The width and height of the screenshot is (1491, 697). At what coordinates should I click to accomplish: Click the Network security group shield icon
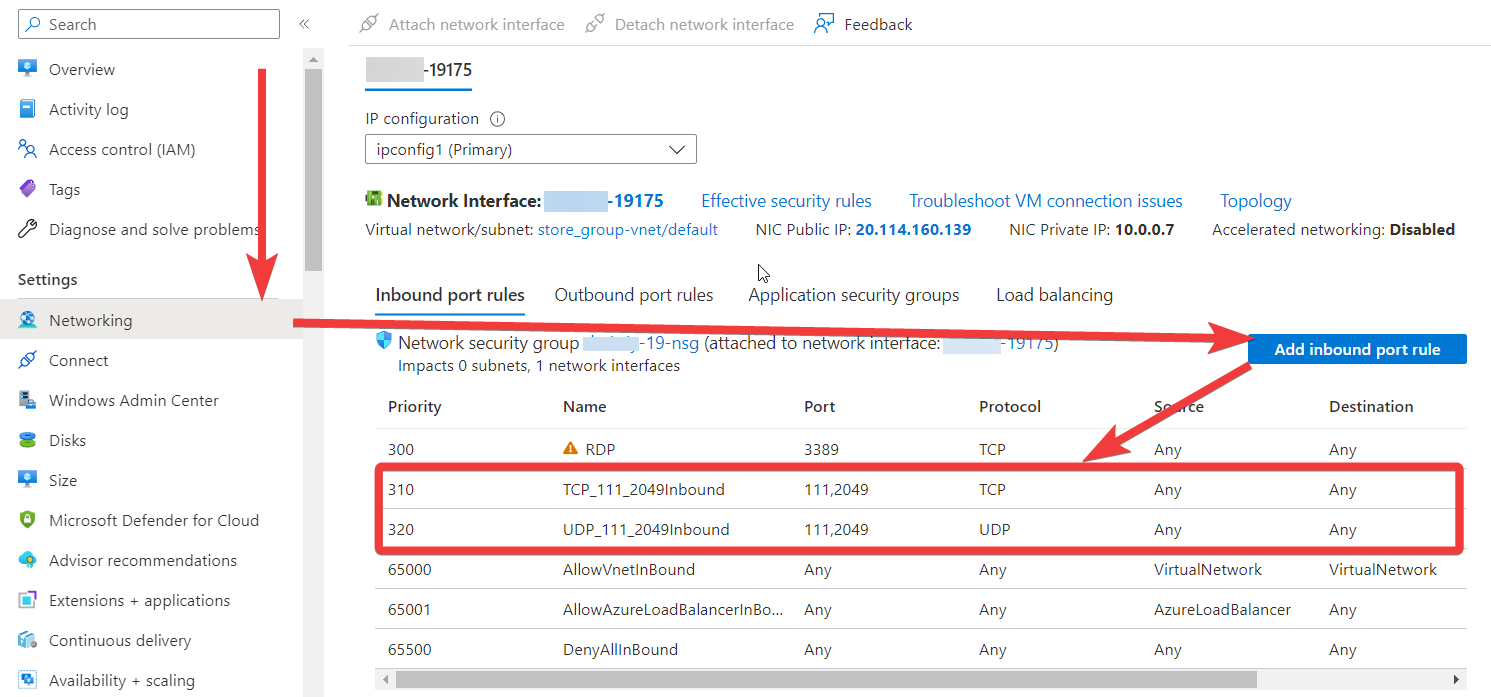[x=383, y=342]
